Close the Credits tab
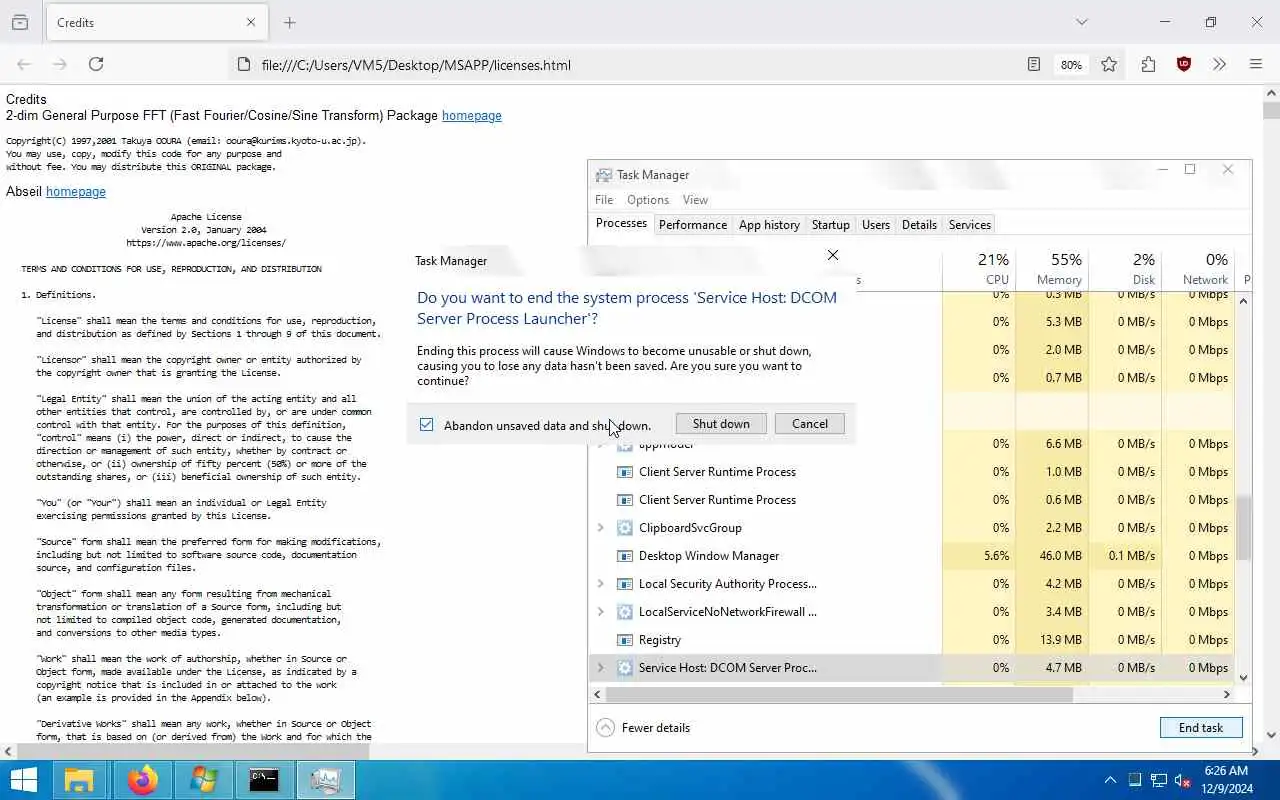 (x=251, y=22)
